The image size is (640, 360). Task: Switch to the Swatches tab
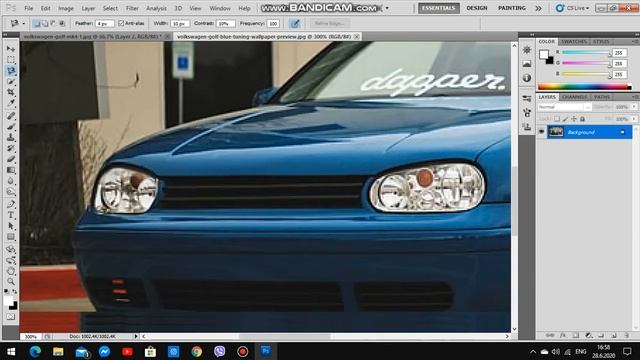tap(573, 42)
